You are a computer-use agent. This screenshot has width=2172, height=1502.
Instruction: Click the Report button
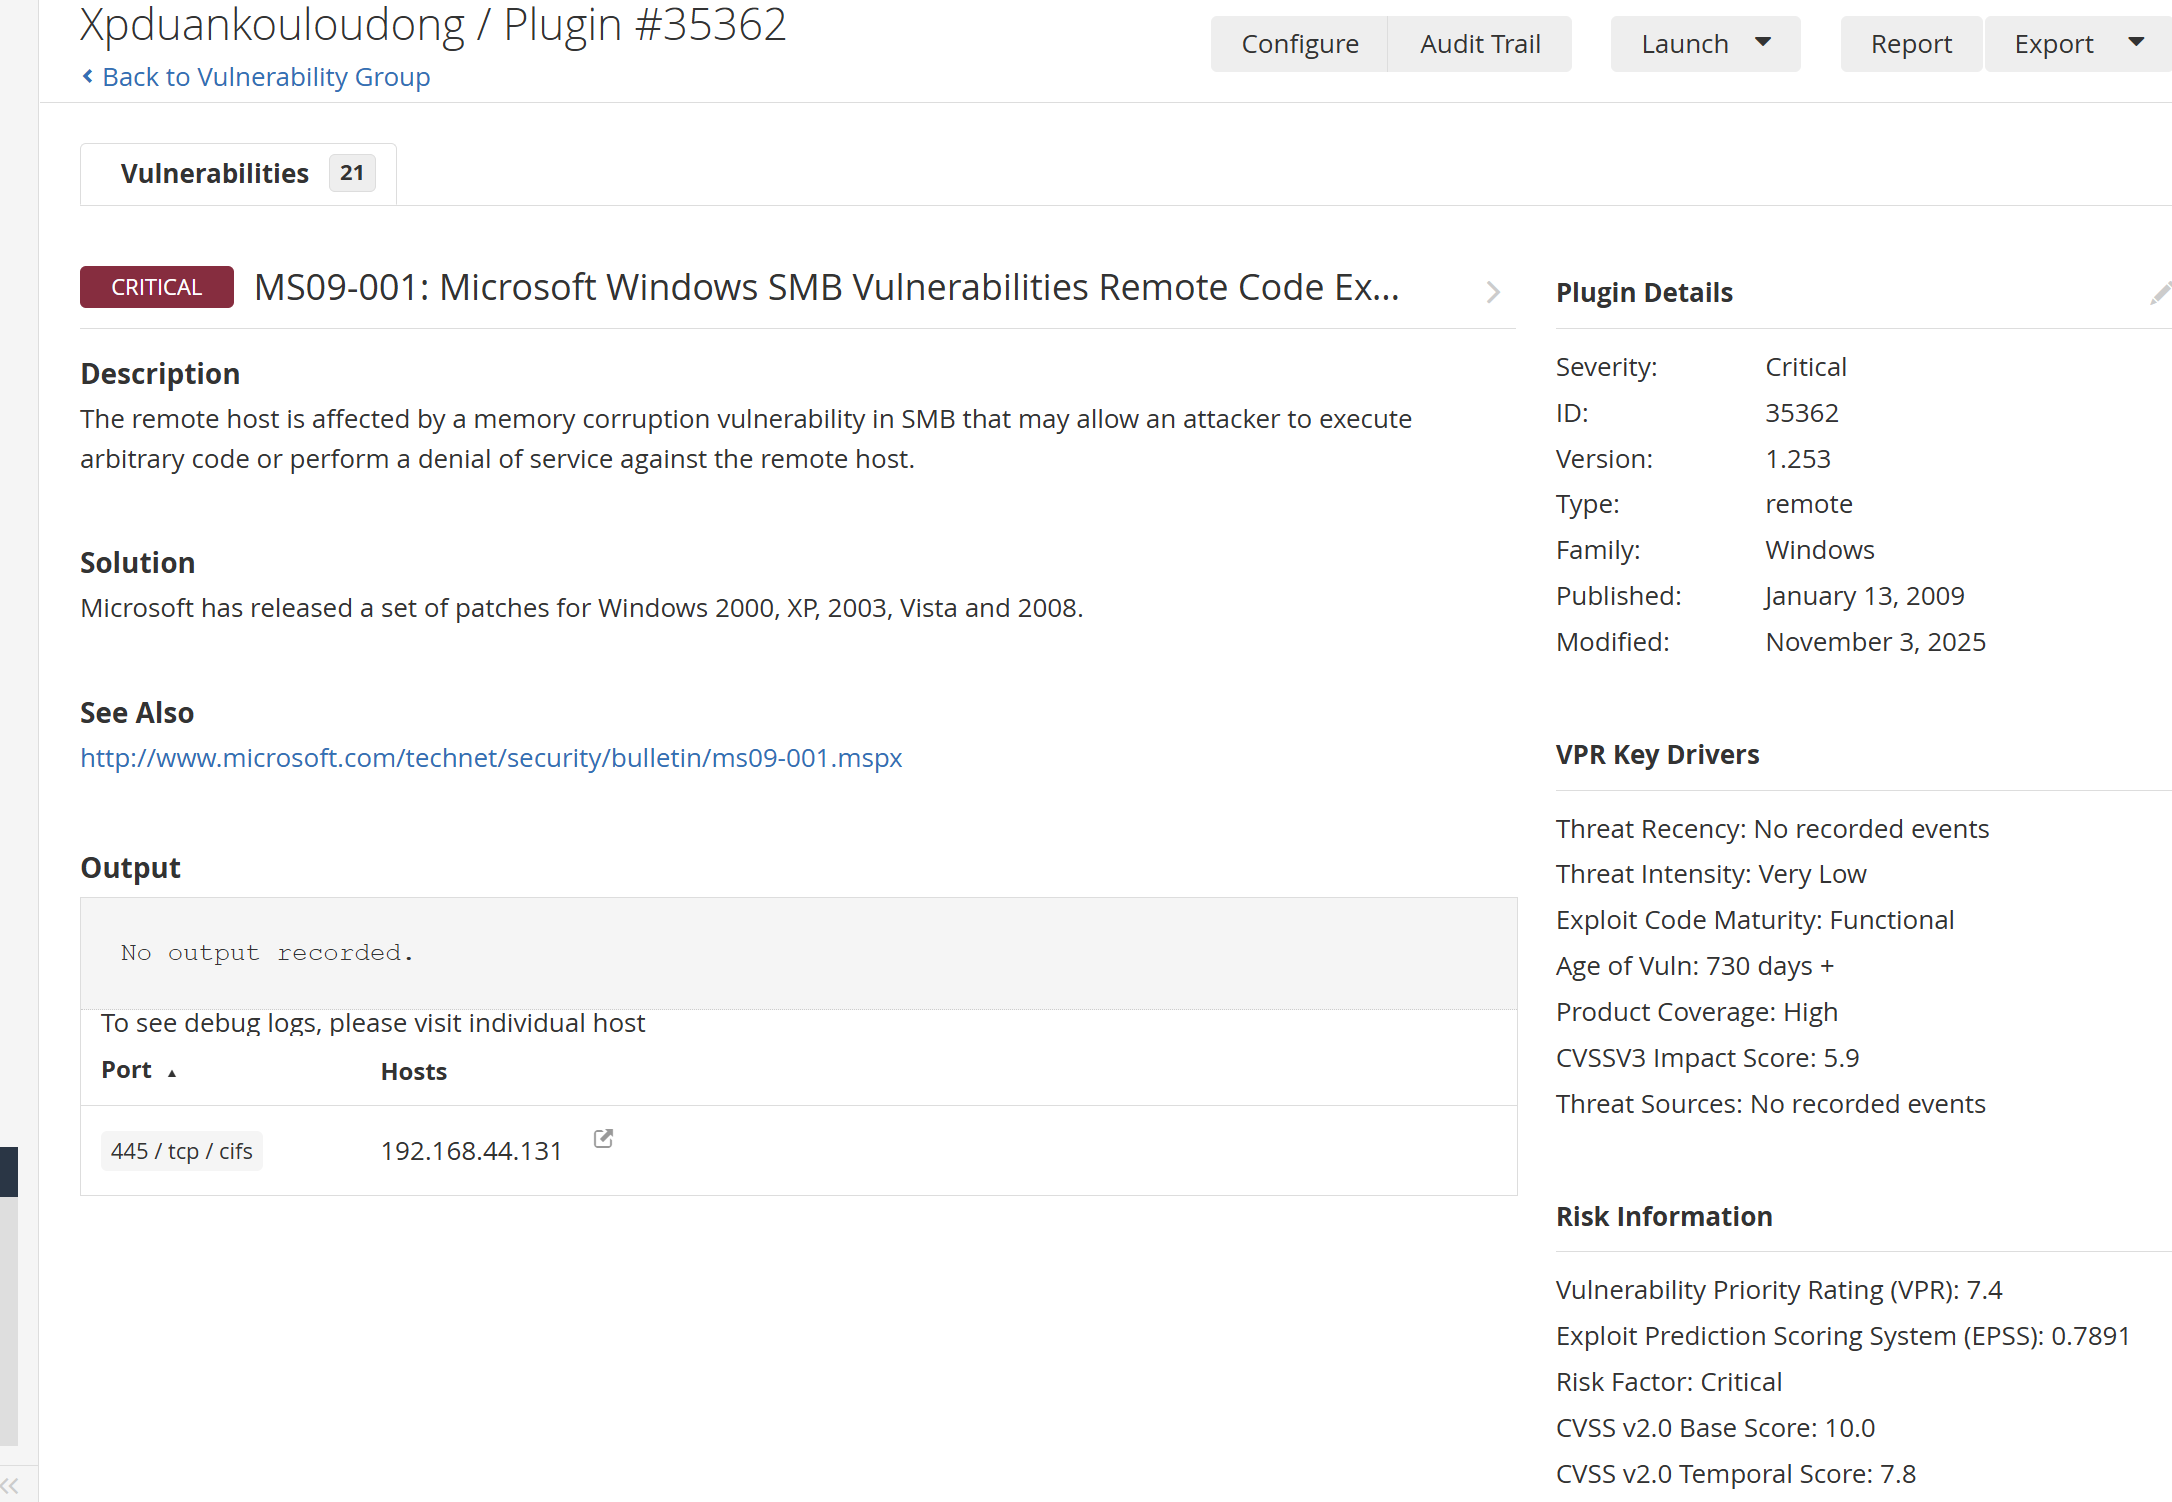coord(1911,44)
